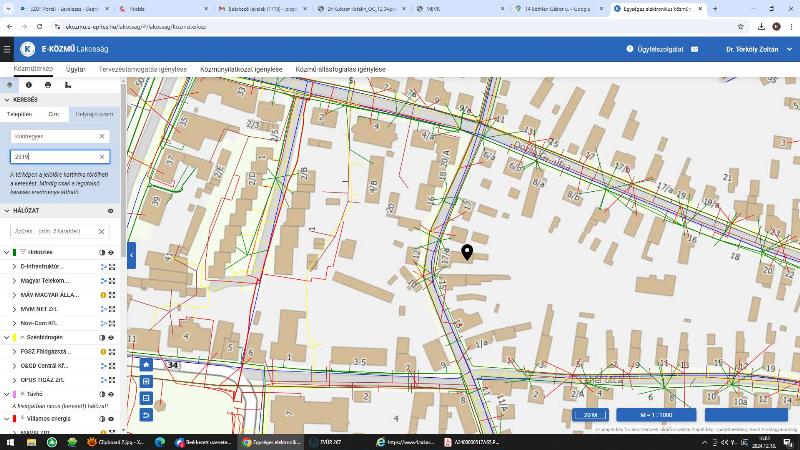Screen dimensions: 800x450
Task: Switch to Közműnyilatkozat igénylése tab
Action: point(241,69)
